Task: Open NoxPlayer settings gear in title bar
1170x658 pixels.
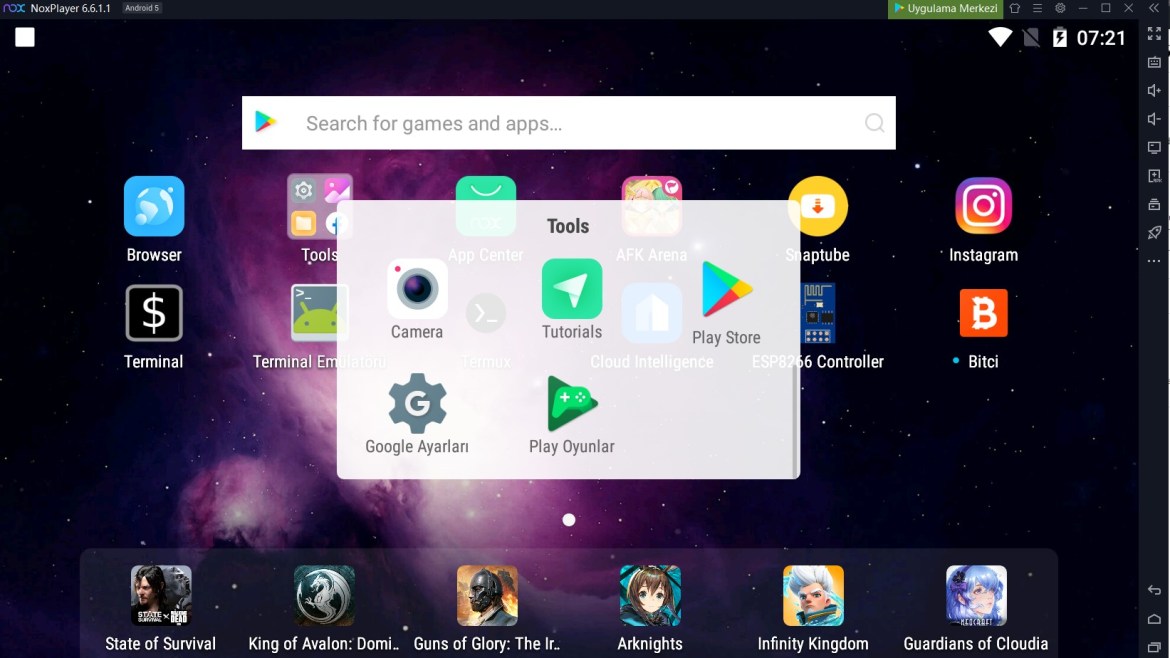Action: tap(1060, 9)
